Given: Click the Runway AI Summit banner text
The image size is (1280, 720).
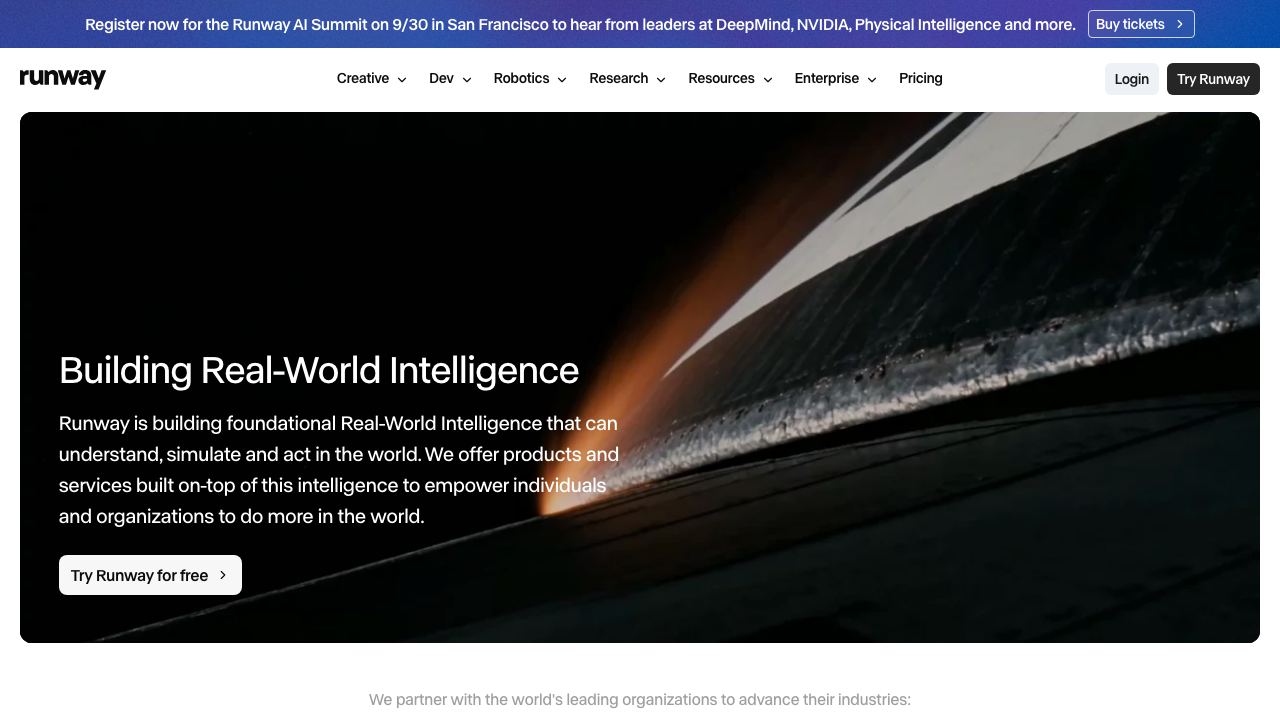Looking at the screenshot, I should click(x=580, y=24).
